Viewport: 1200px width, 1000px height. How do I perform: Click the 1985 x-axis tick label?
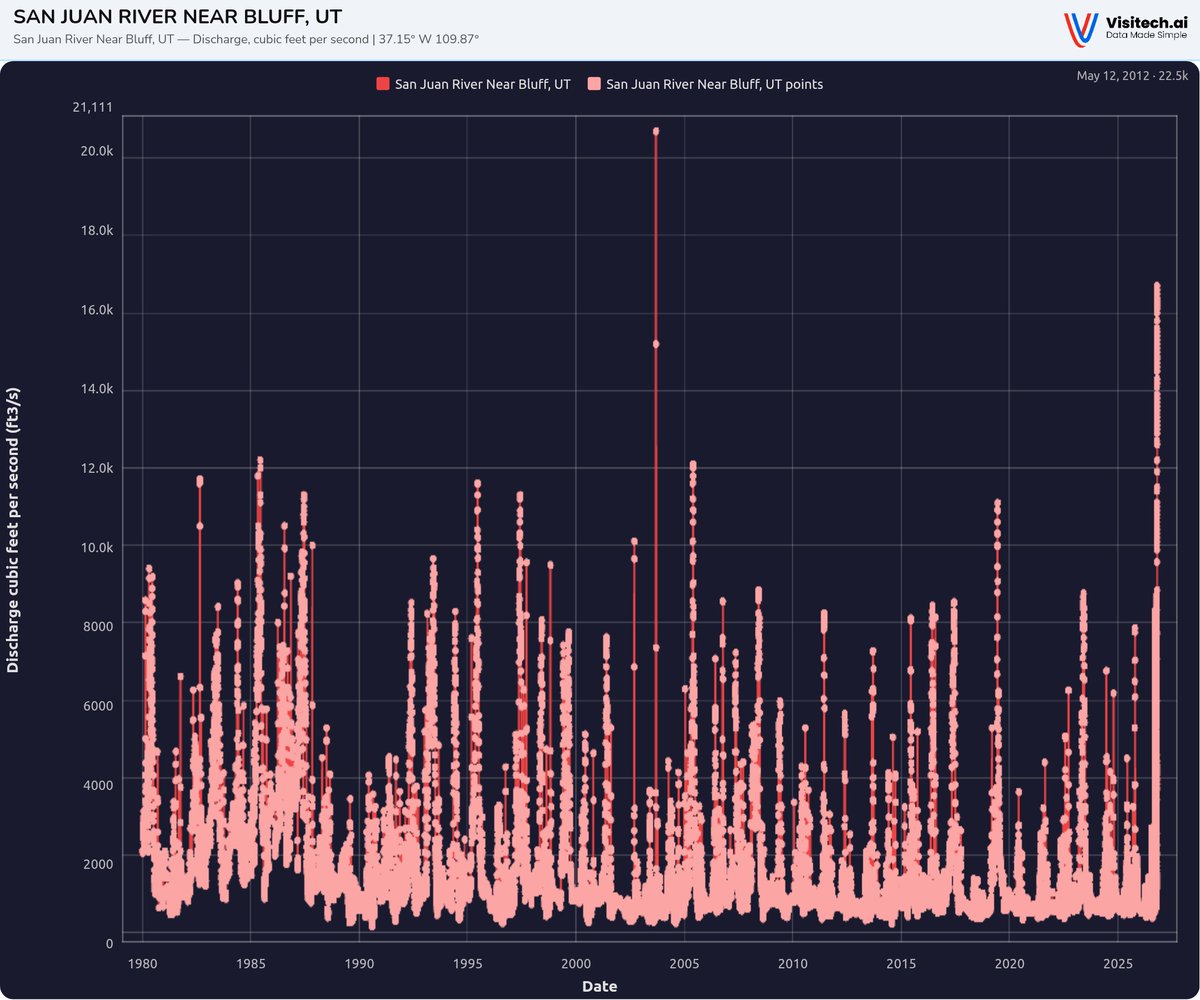click(251, 963)
